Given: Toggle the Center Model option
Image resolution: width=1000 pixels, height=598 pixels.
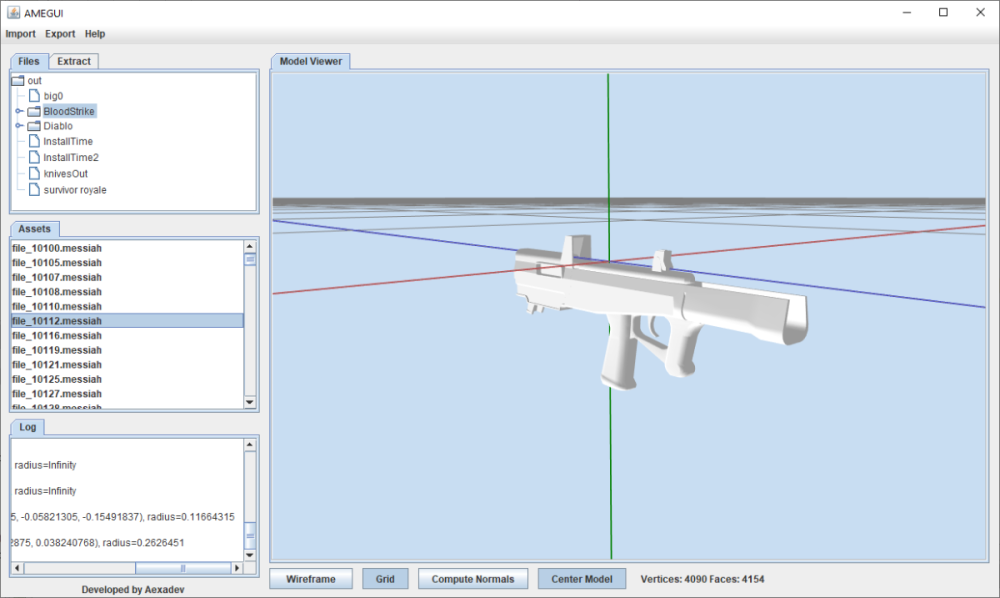Looking at the screenshot, I should tap(582, 579).
